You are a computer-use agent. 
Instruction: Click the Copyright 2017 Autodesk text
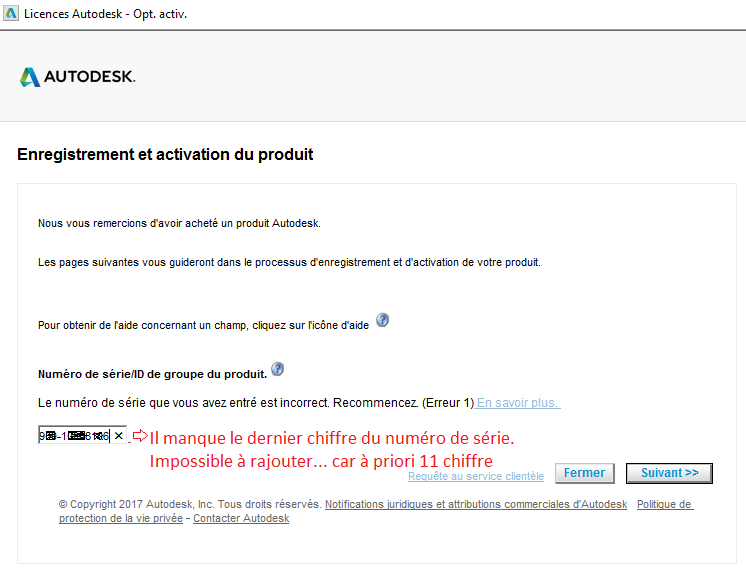[x=190, y=504]
